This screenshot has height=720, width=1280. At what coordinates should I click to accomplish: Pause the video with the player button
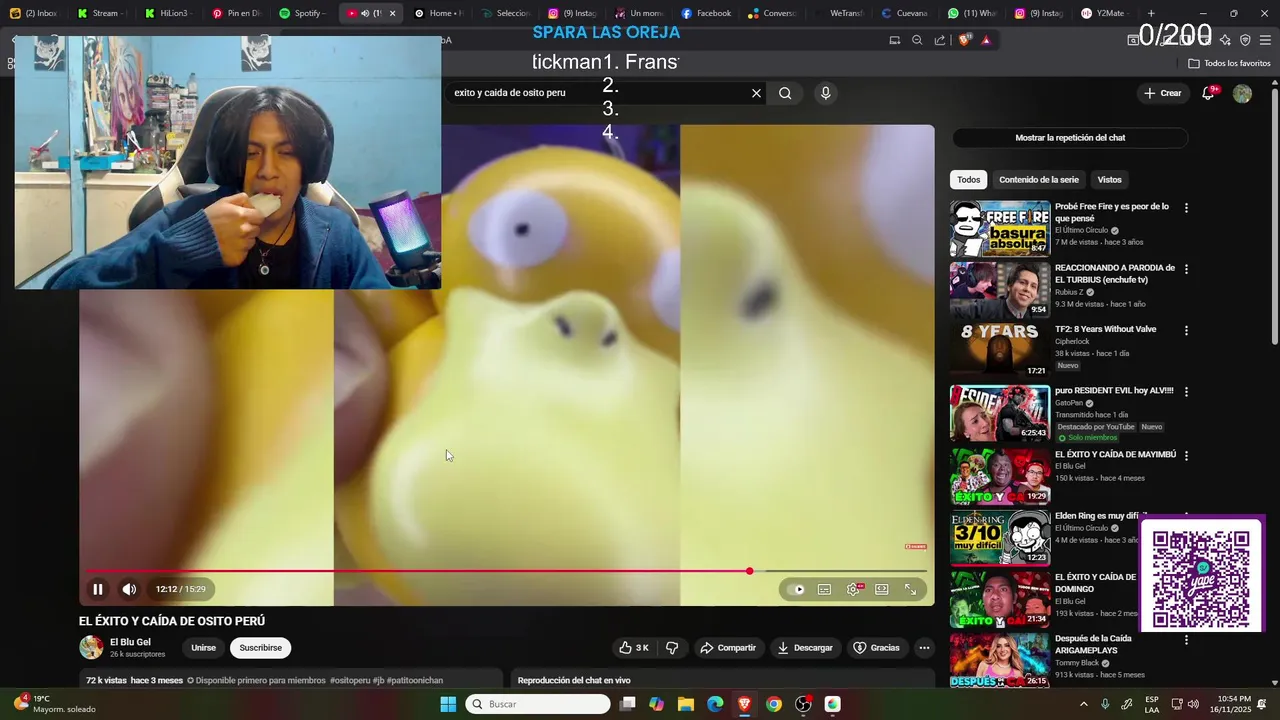pyautogui.click(x=98, y=589)
